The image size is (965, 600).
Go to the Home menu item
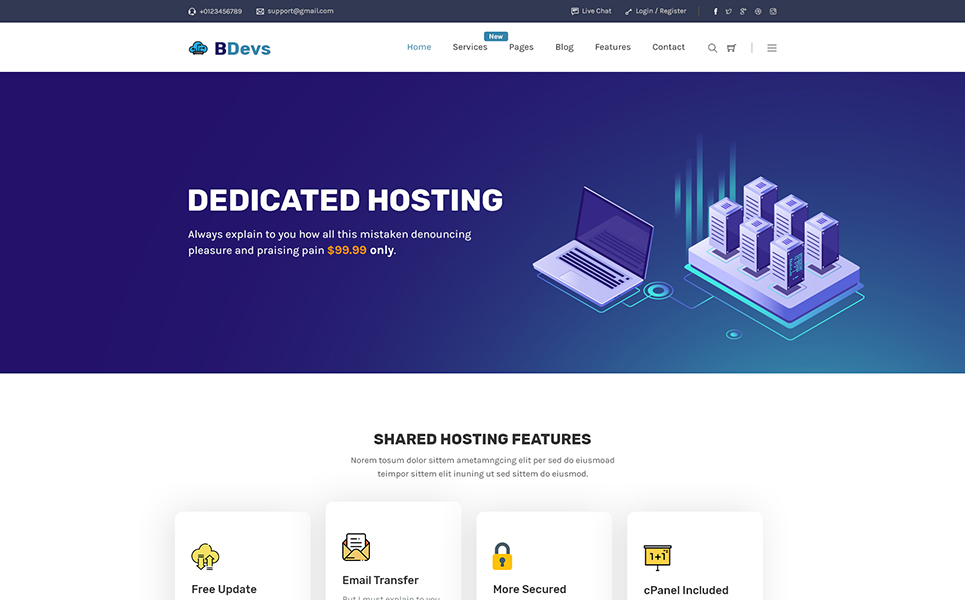(419, 47)
